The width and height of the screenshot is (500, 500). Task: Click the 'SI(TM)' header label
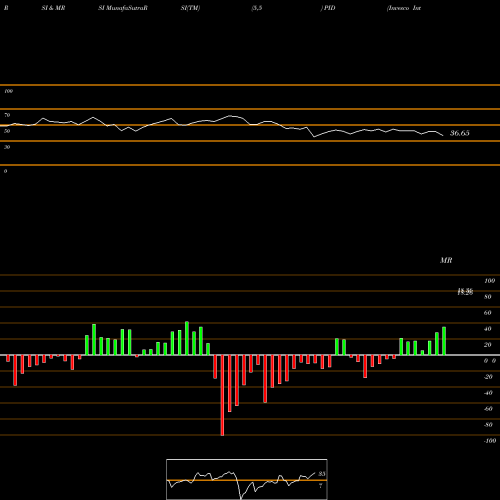[x=190, y=8]
